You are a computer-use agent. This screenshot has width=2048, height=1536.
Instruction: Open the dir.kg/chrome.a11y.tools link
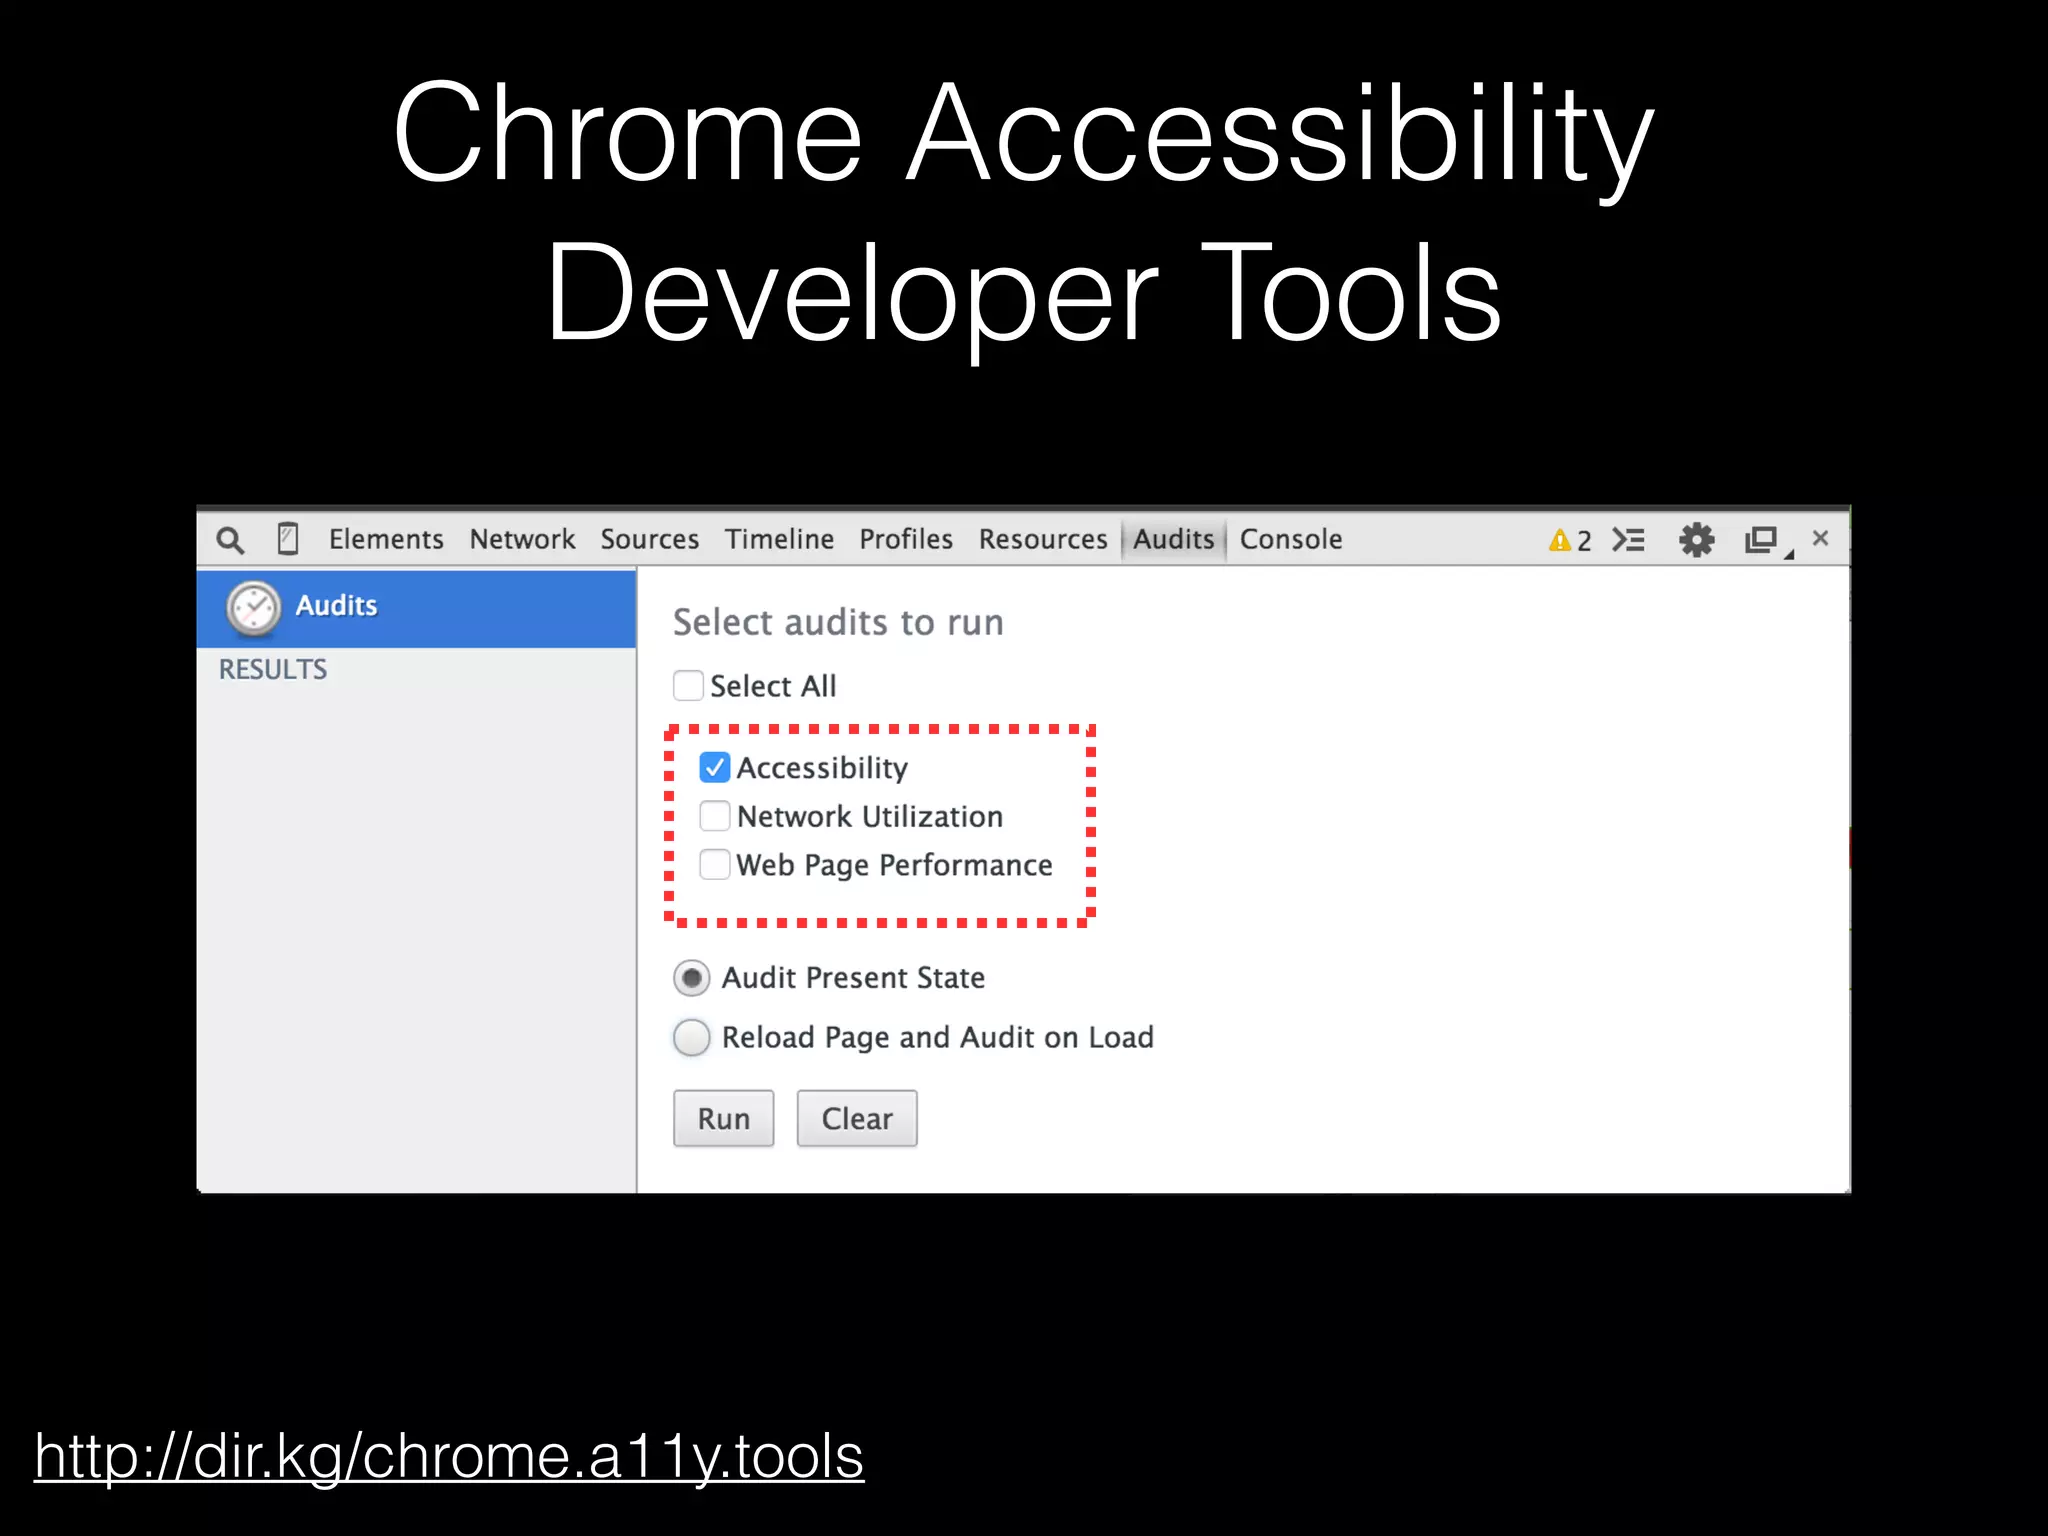tap(449, 1456)
